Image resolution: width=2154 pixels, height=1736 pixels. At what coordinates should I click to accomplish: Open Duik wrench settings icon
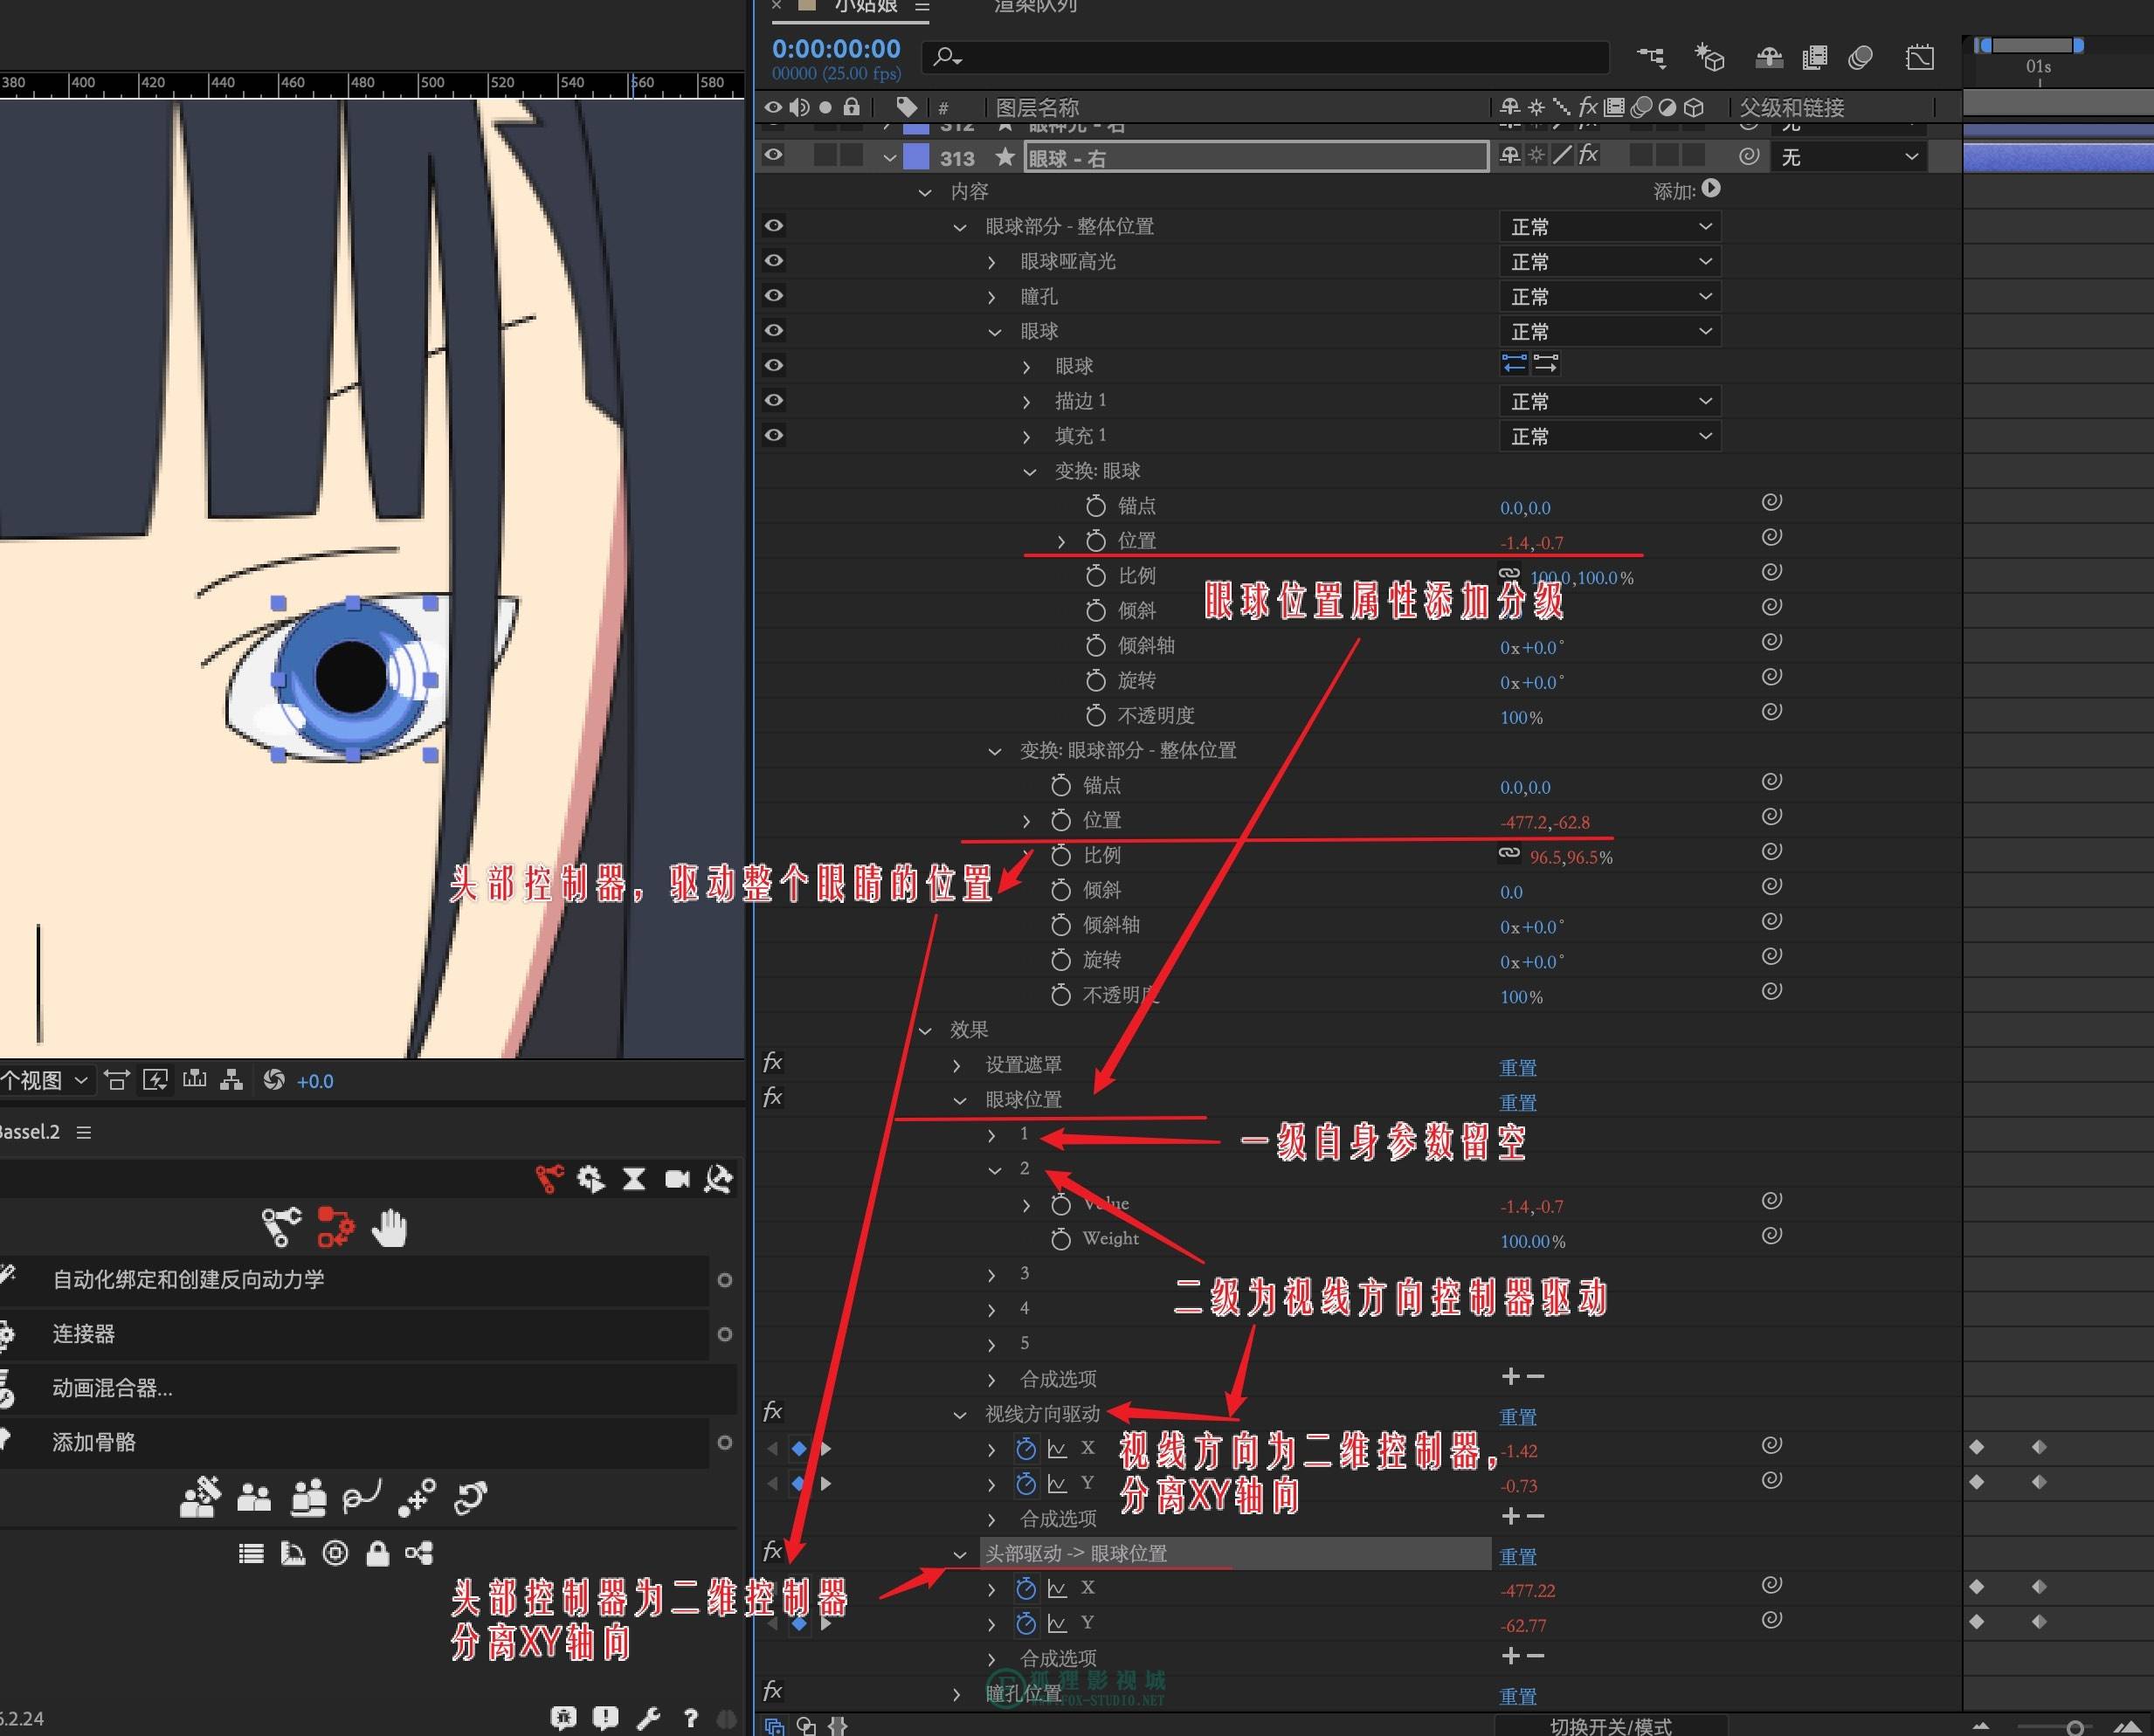click(648, 1718)
